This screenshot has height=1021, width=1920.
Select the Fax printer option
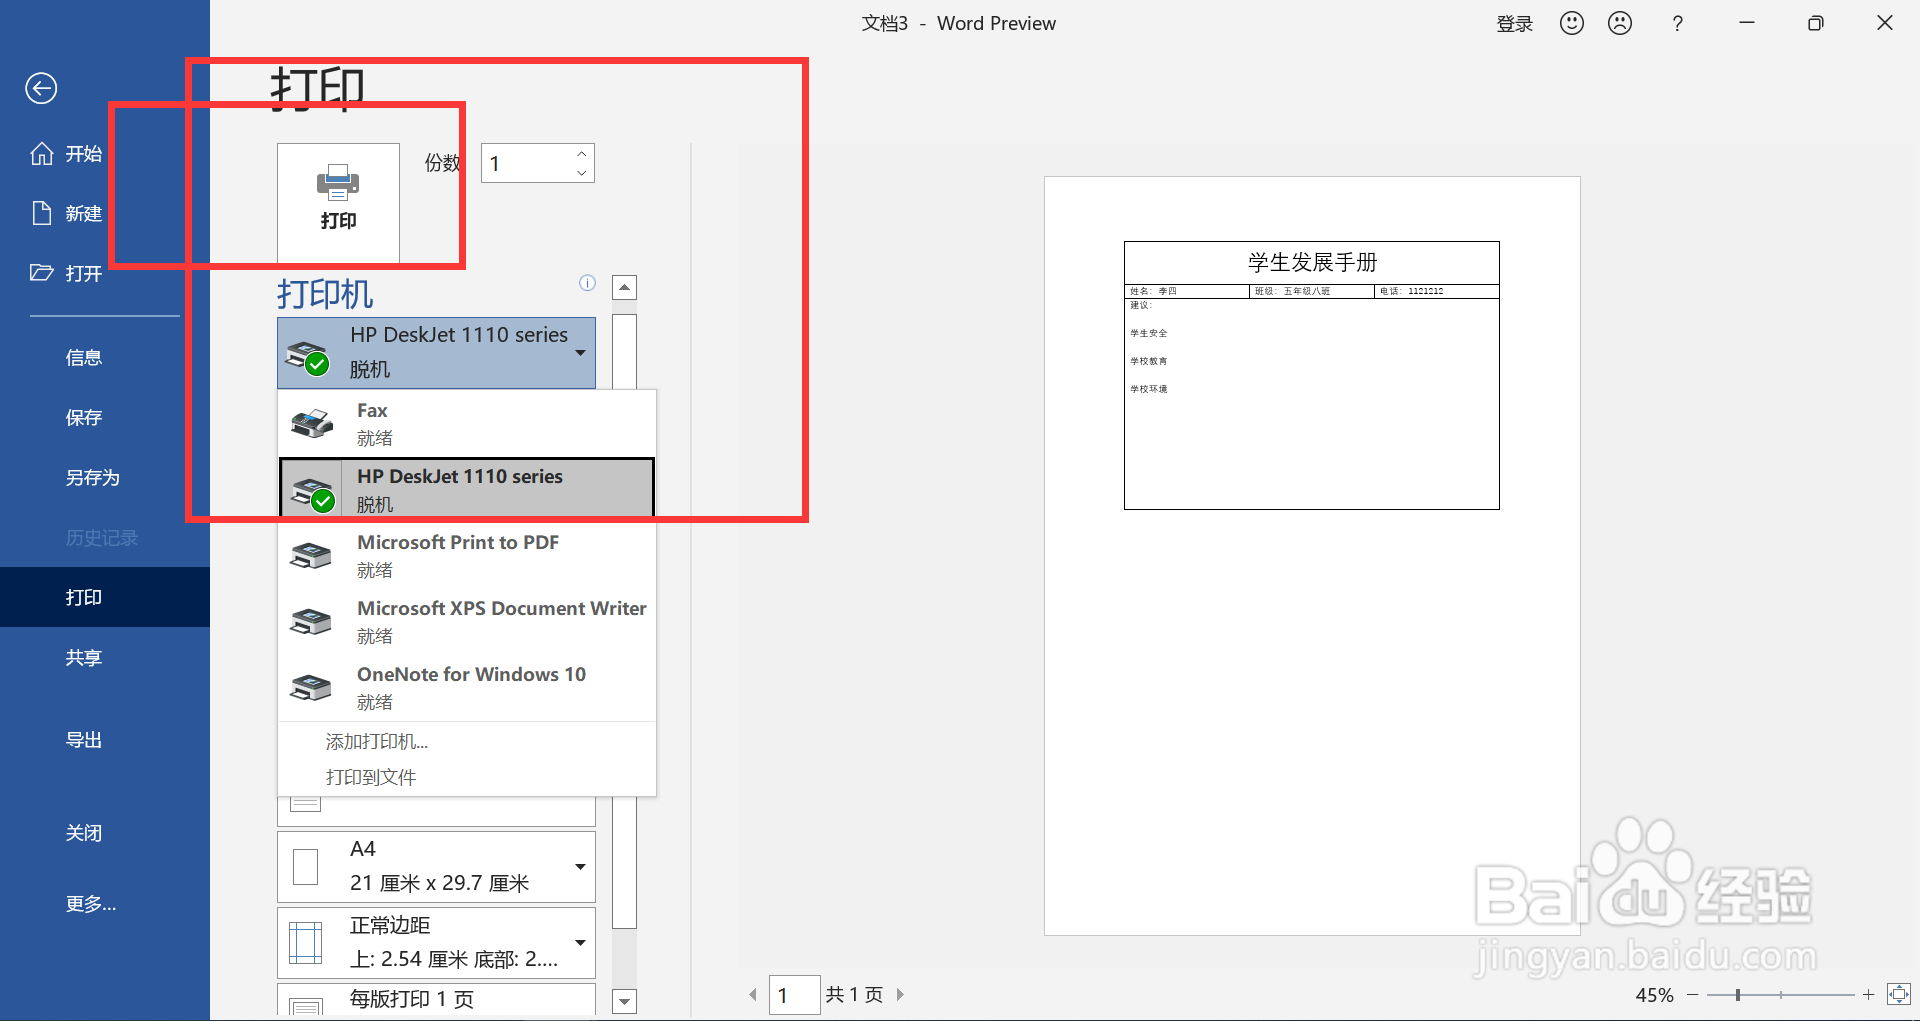point(467,424)
